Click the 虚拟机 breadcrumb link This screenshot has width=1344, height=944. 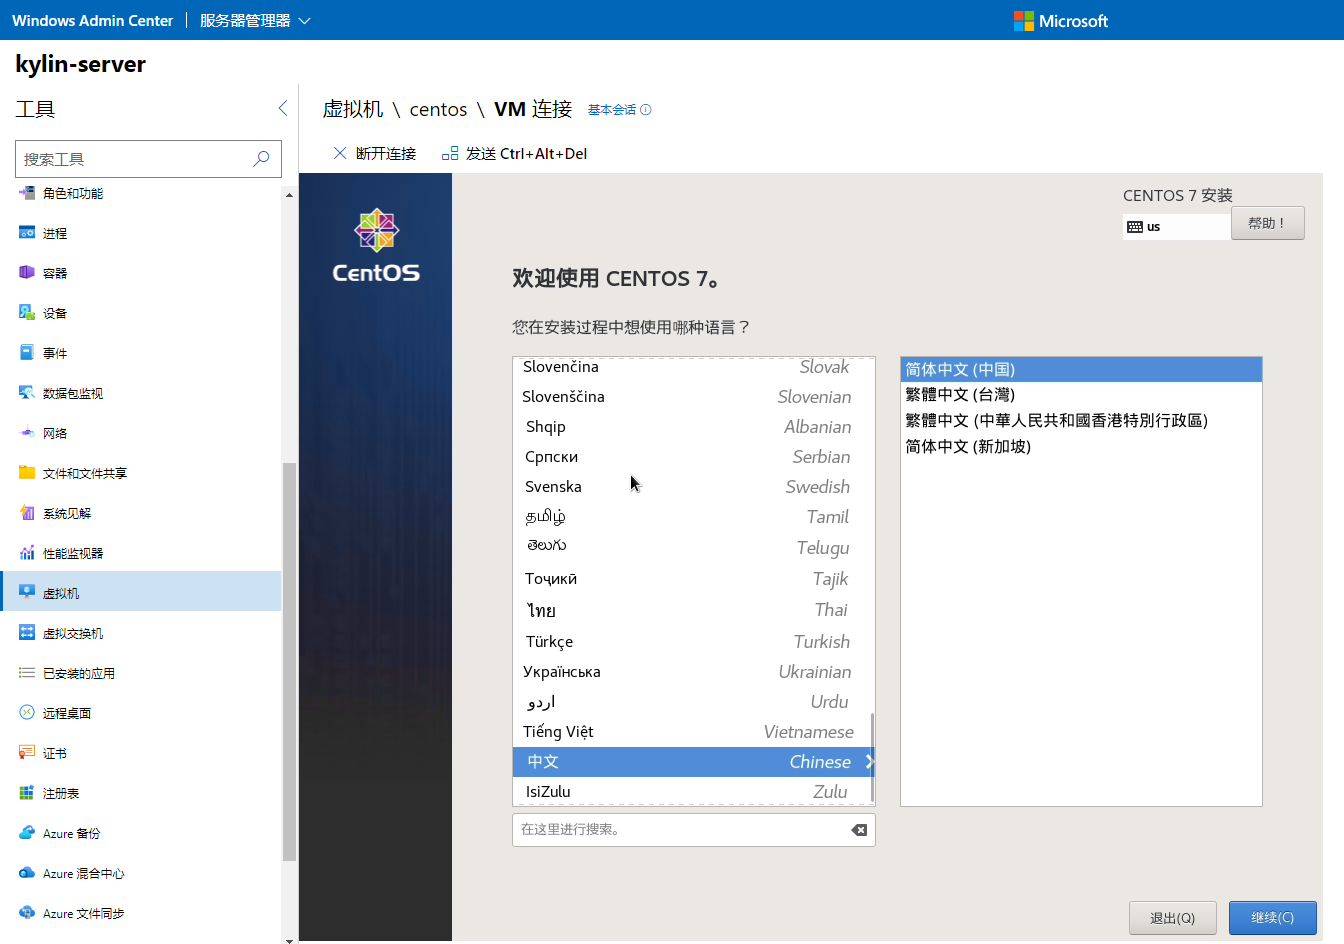pos(353,109)
